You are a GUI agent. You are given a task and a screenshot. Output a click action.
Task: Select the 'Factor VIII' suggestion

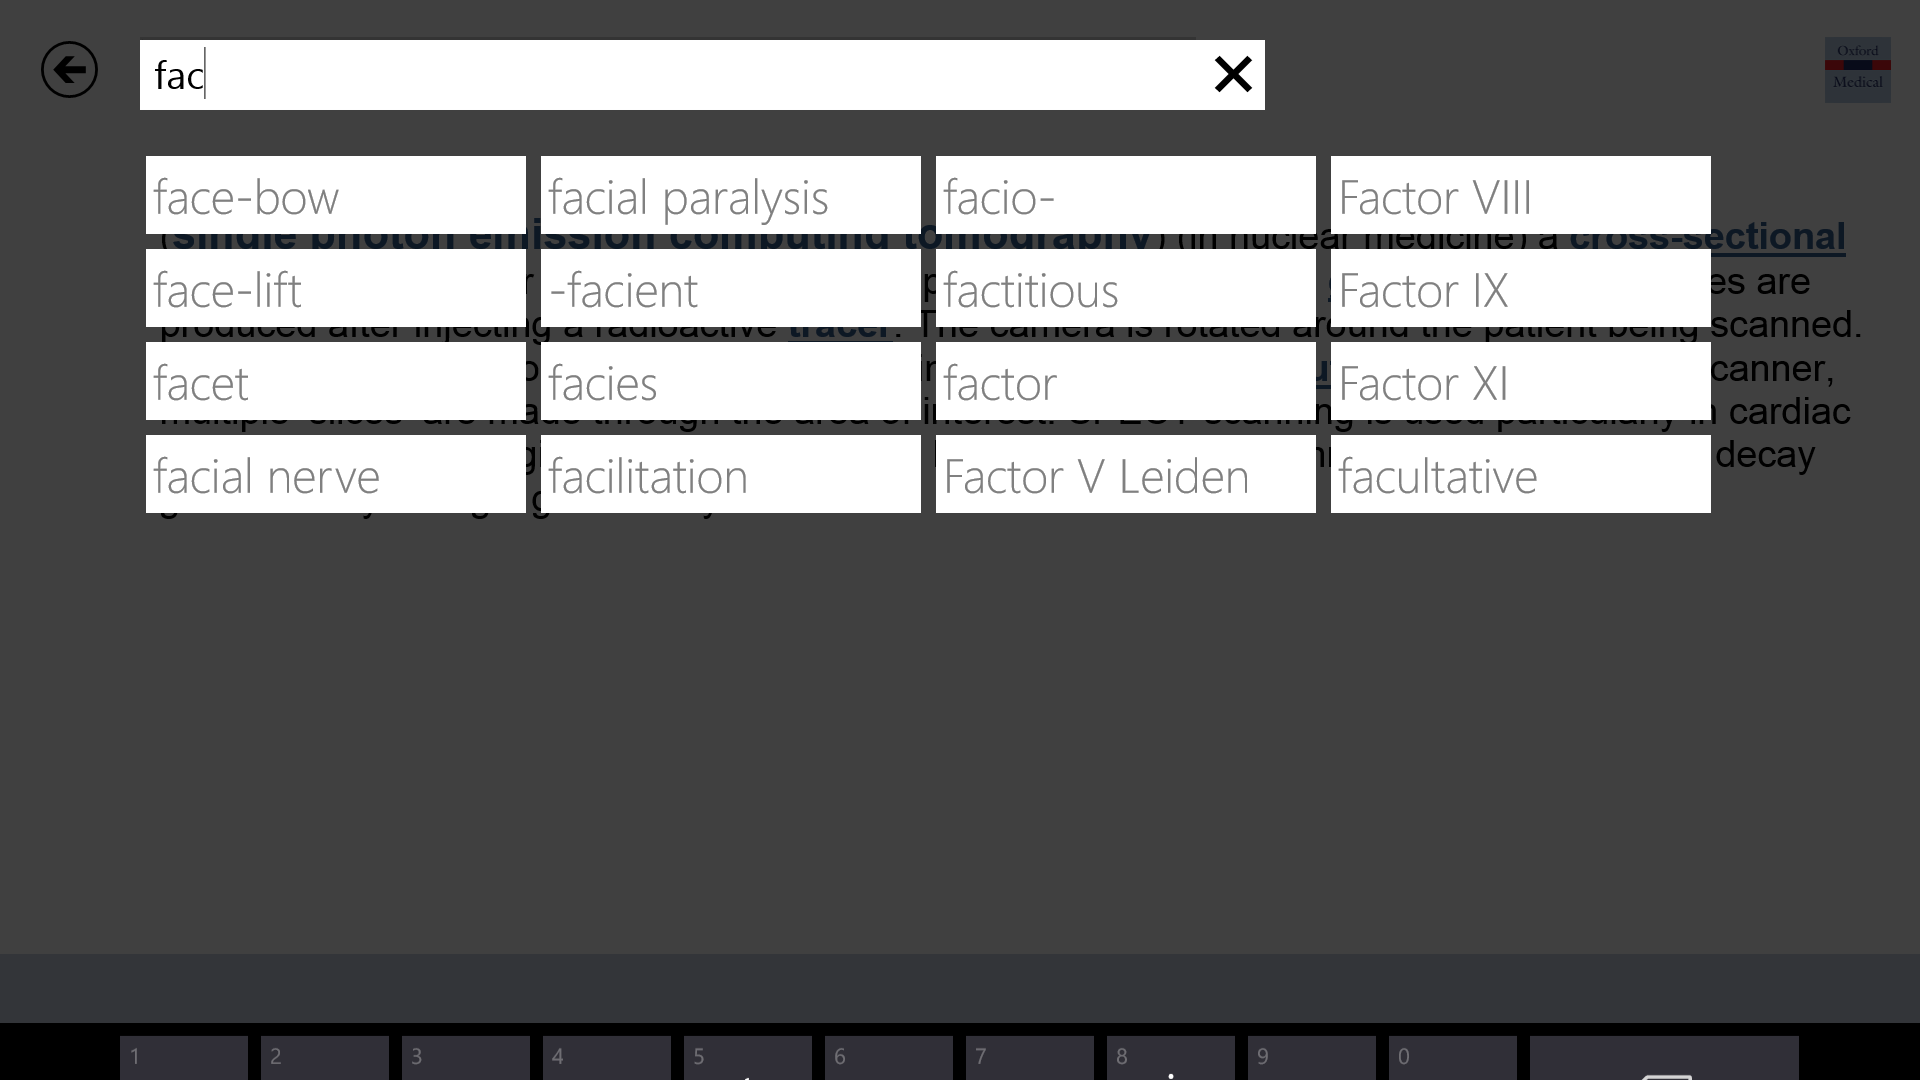coord(1520,196)
